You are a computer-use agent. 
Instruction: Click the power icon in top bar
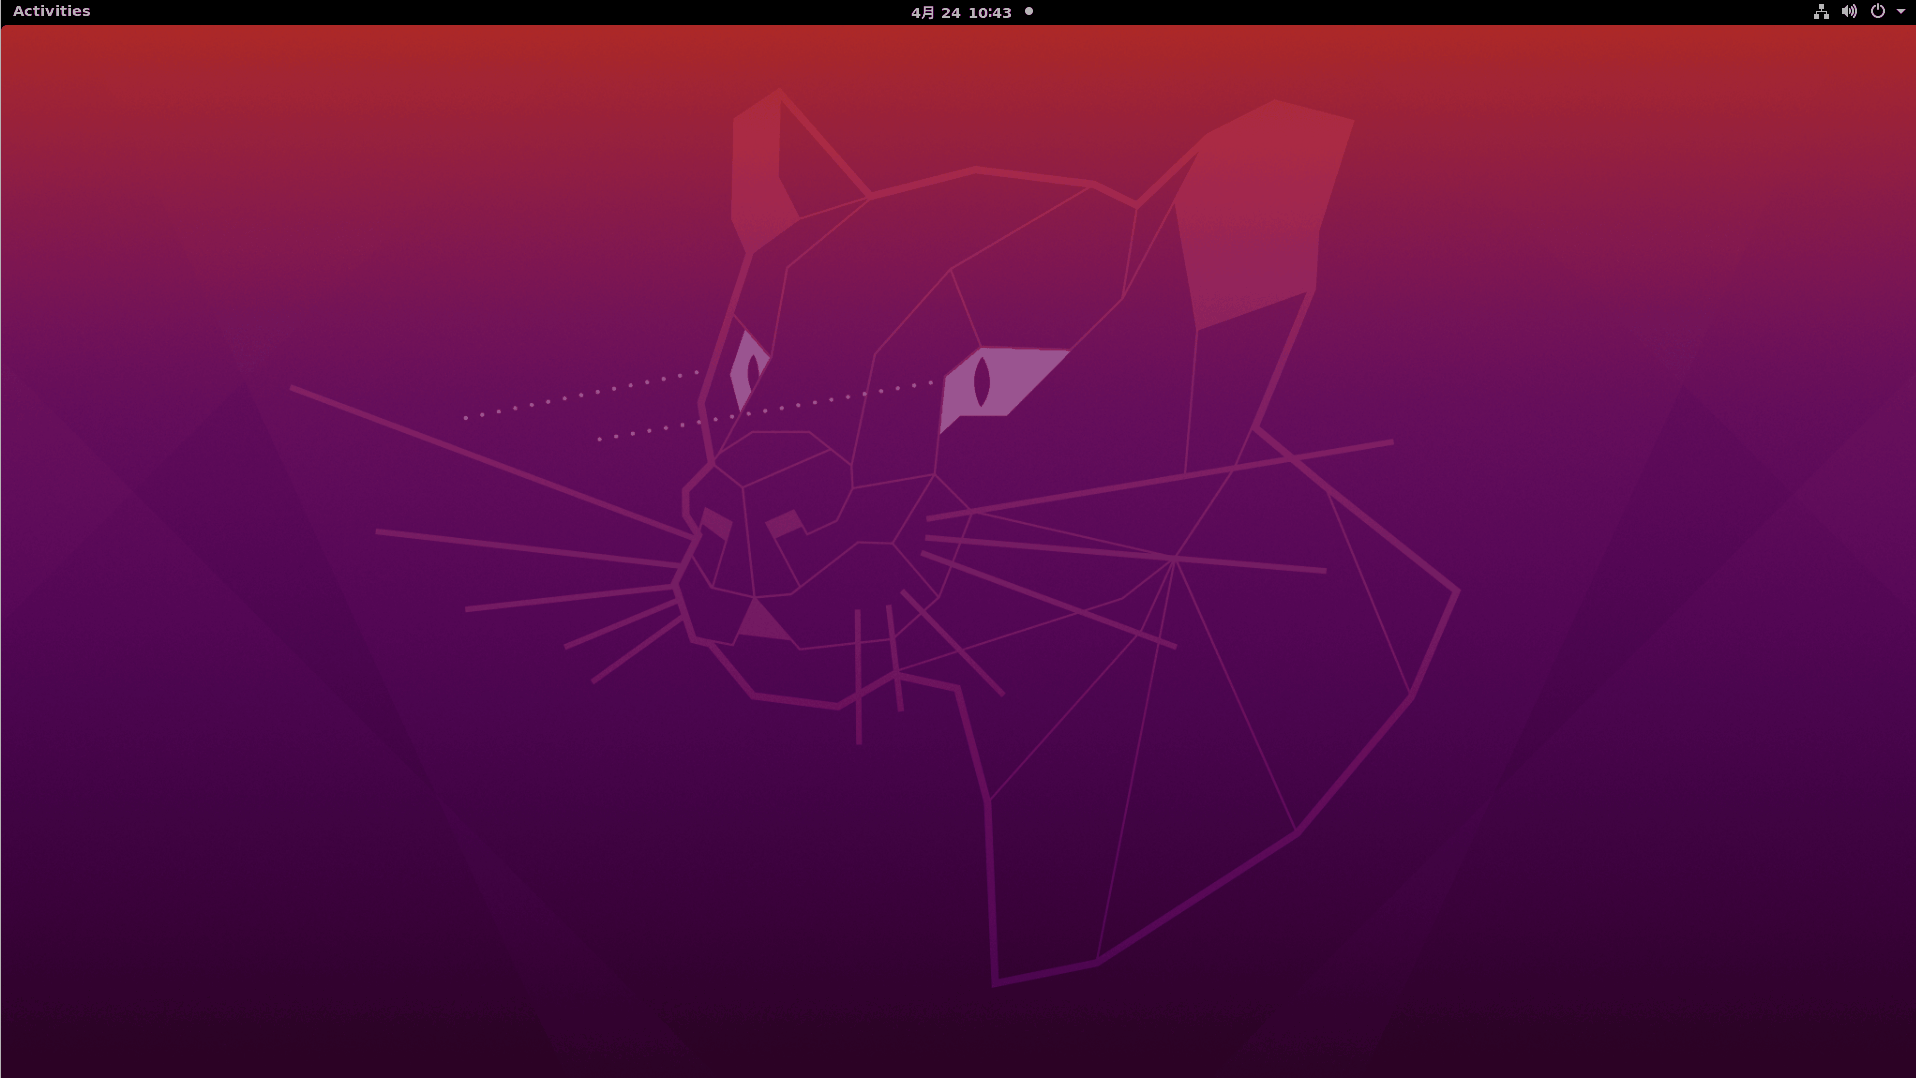coord(1877,12)
